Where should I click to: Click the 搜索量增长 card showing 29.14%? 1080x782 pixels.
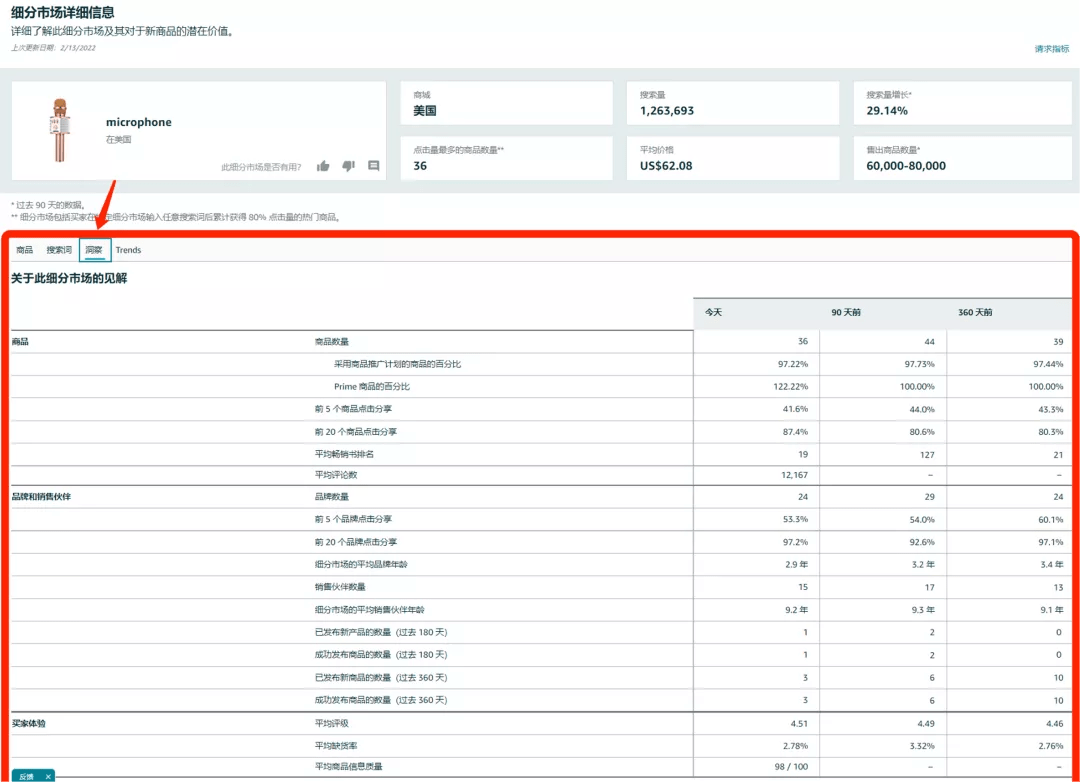click(x=958, y=103)
